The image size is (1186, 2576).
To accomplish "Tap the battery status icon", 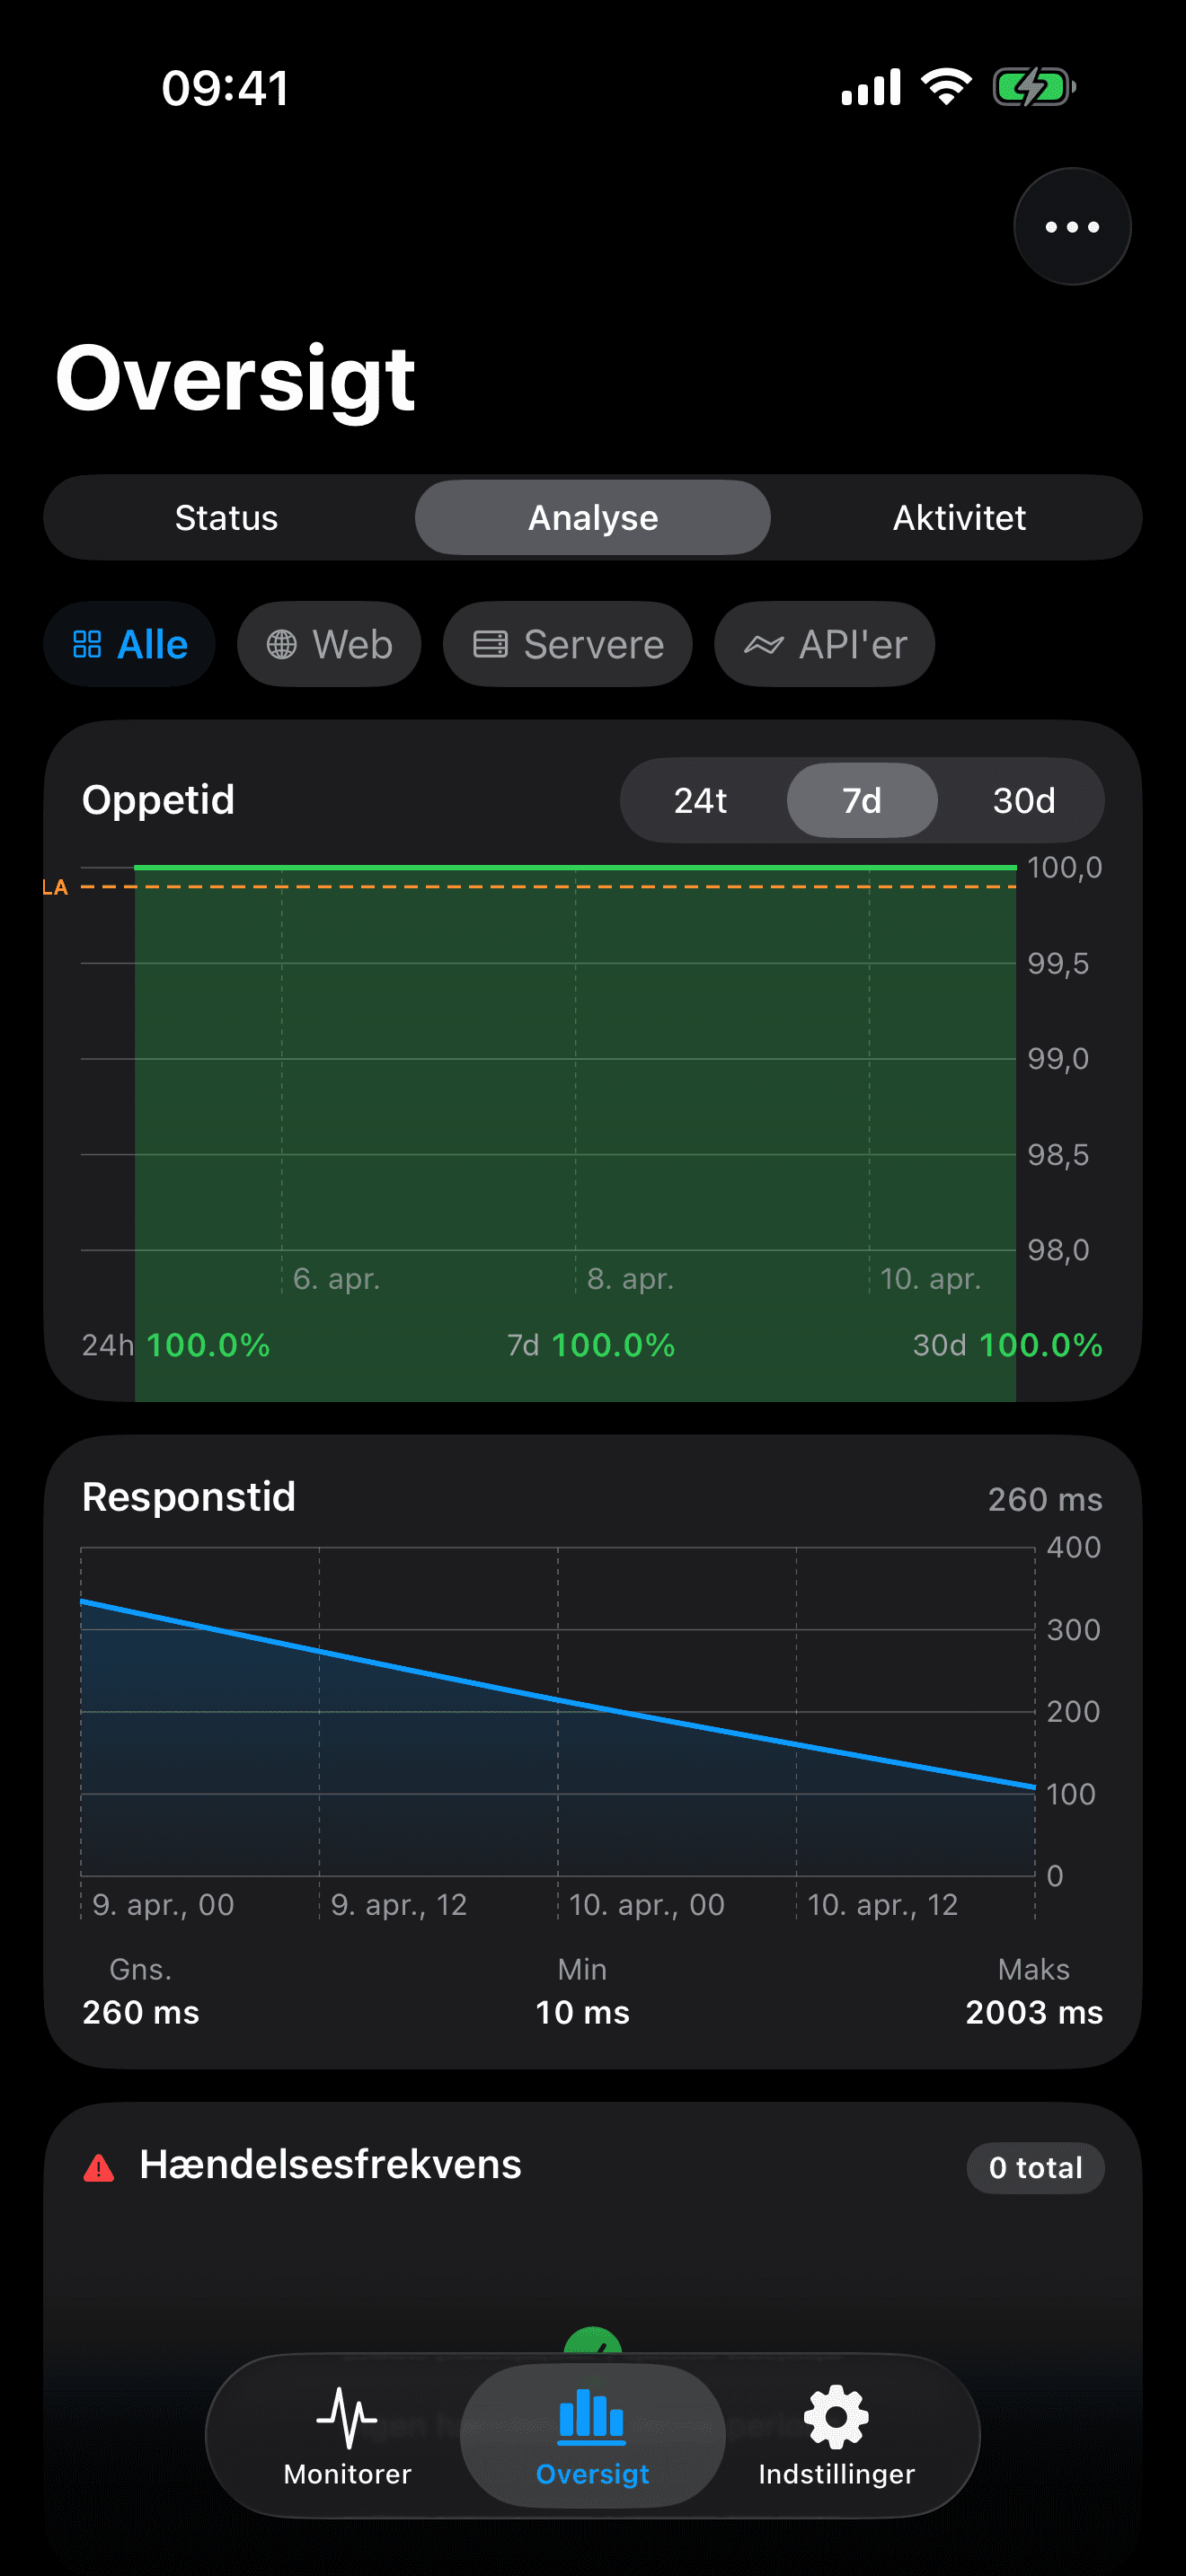I will [1033, 88].
